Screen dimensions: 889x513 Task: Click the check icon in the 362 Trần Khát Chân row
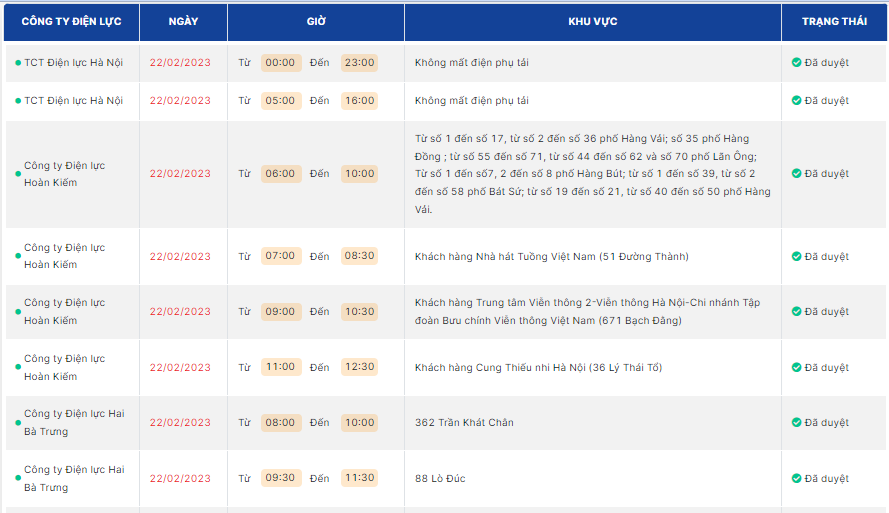point(796,422)
